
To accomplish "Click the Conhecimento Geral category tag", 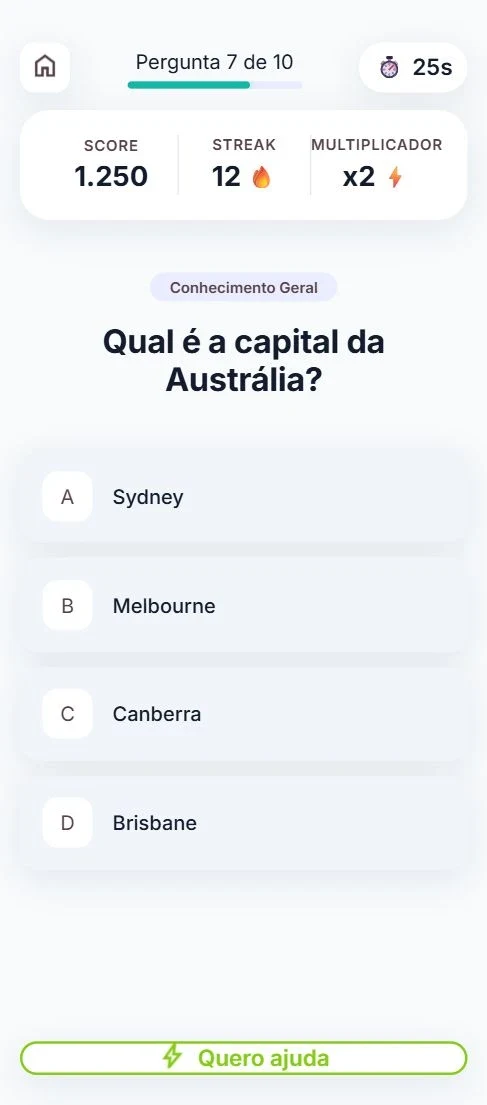I will click(x=243, y=288).
